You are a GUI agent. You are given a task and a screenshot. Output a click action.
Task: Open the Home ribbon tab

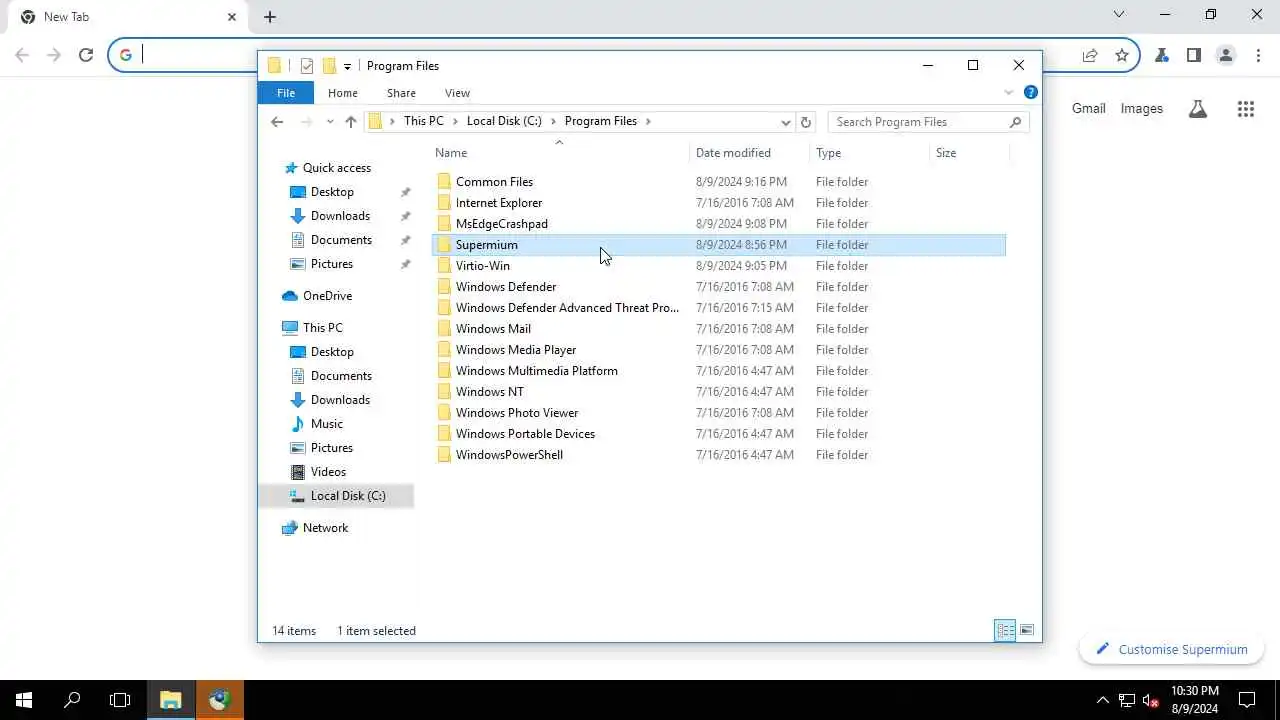point(343,93)
